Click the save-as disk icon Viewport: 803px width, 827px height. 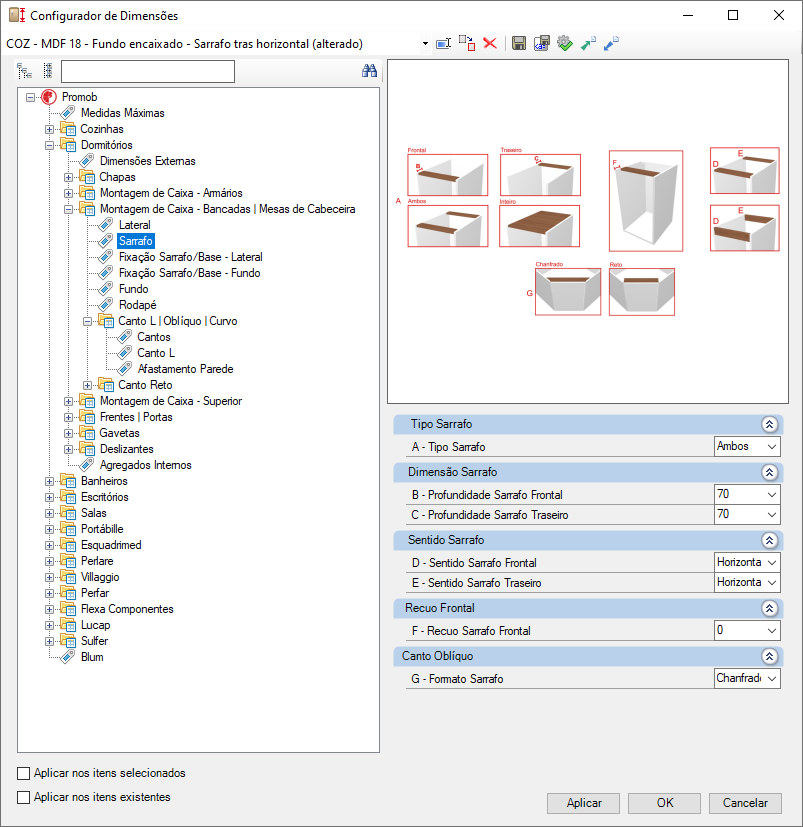541,43
